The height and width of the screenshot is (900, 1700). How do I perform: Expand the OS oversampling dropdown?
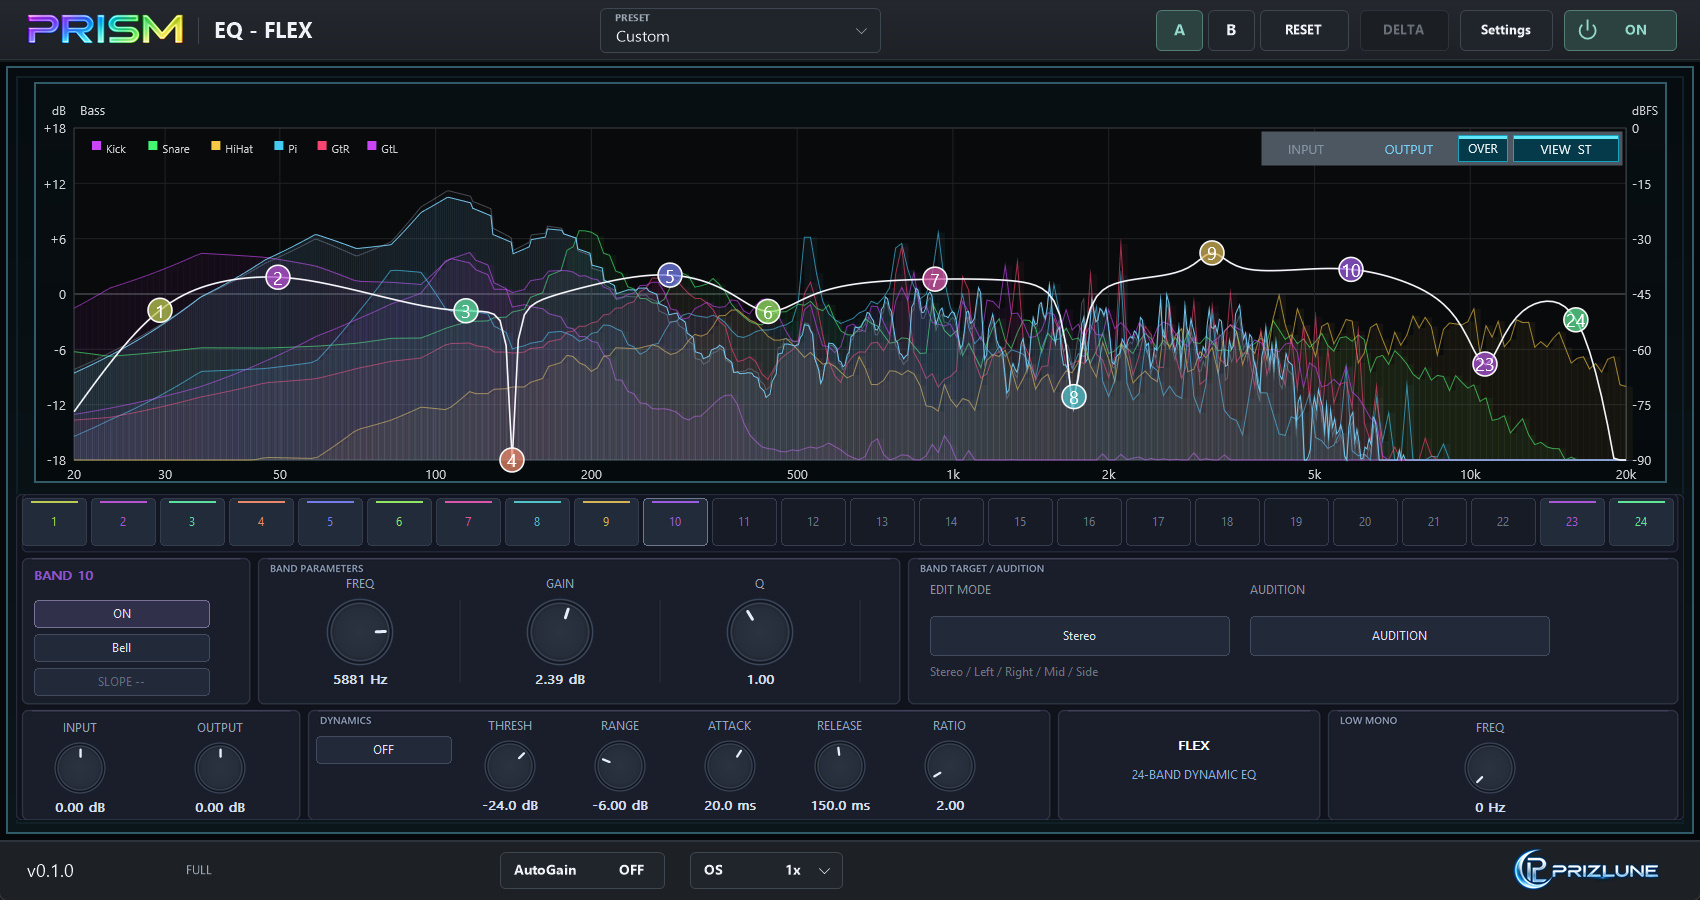766,870
